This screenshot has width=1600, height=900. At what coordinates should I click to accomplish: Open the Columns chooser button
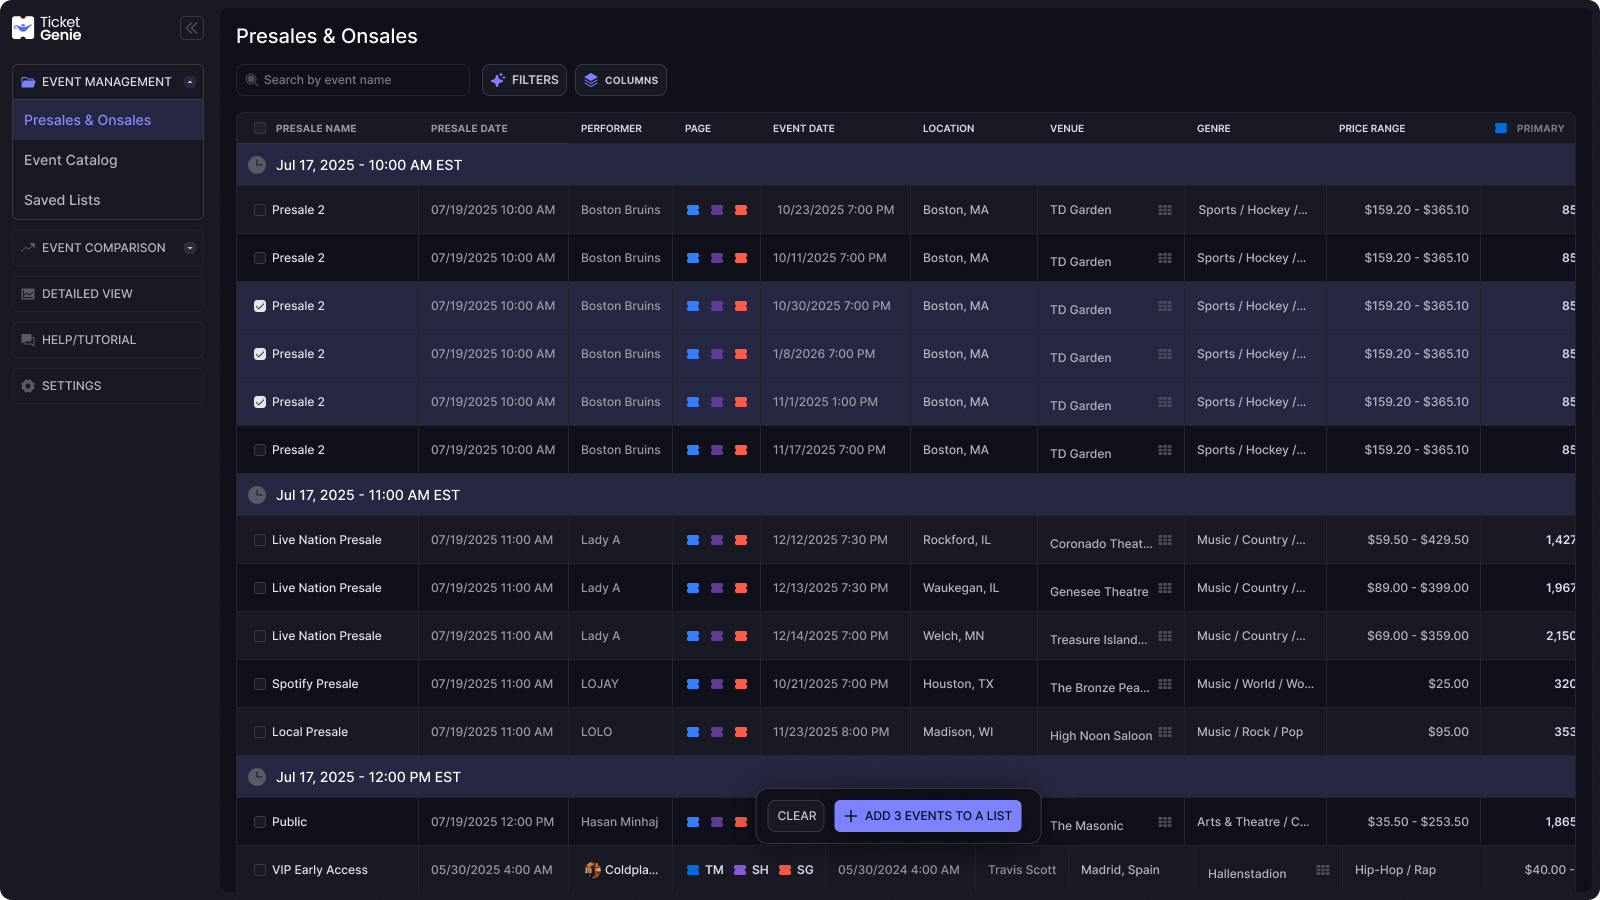[621, 80]
